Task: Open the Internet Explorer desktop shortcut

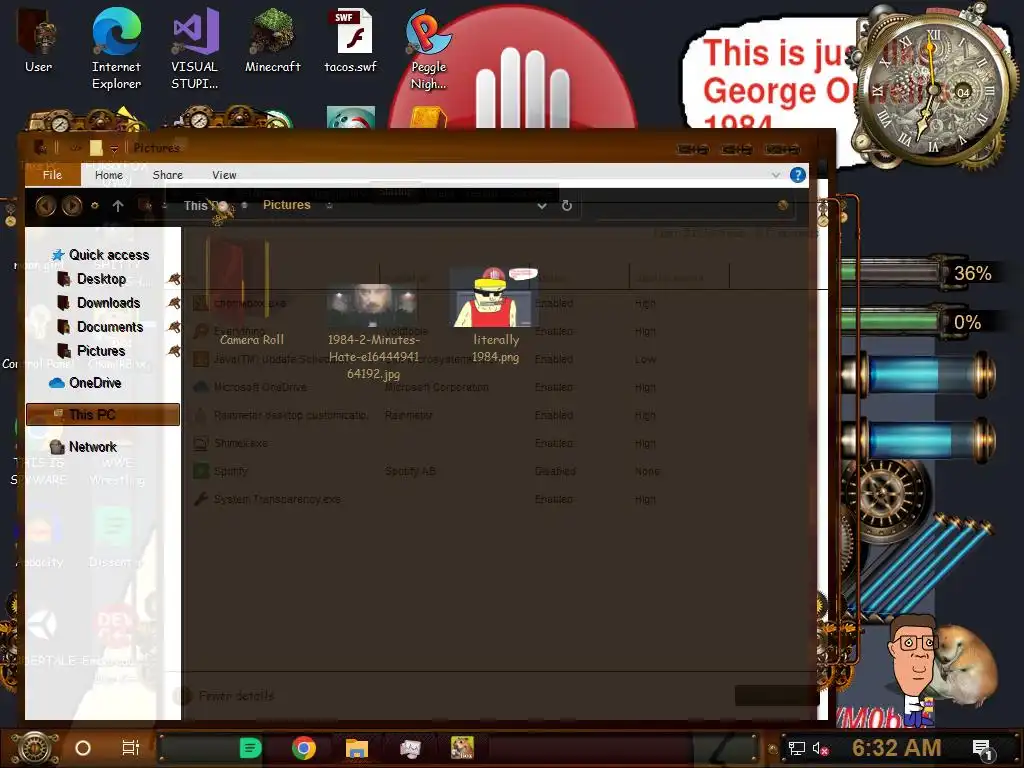Action: [116, 48]
